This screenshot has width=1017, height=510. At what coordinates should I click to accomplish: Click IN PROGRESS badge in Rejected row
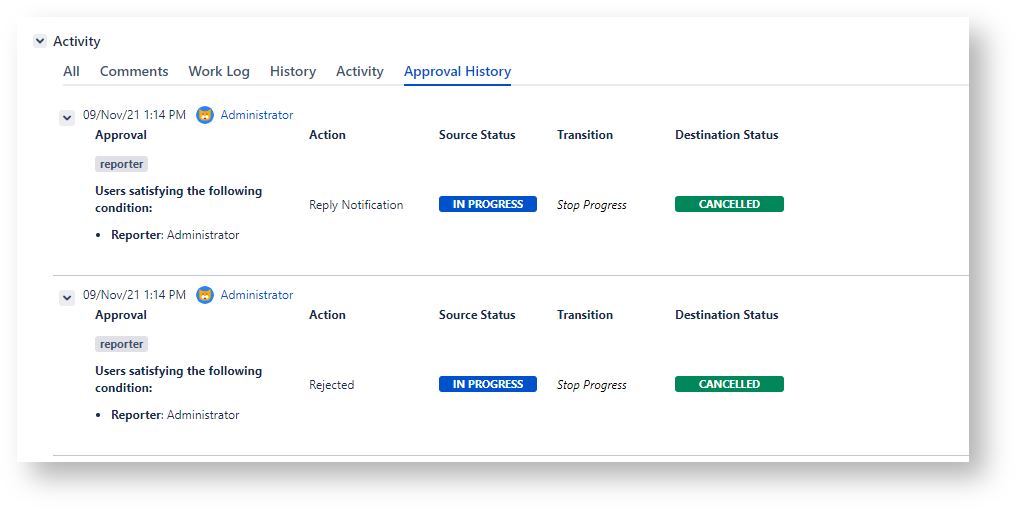(x=488, y=384)
